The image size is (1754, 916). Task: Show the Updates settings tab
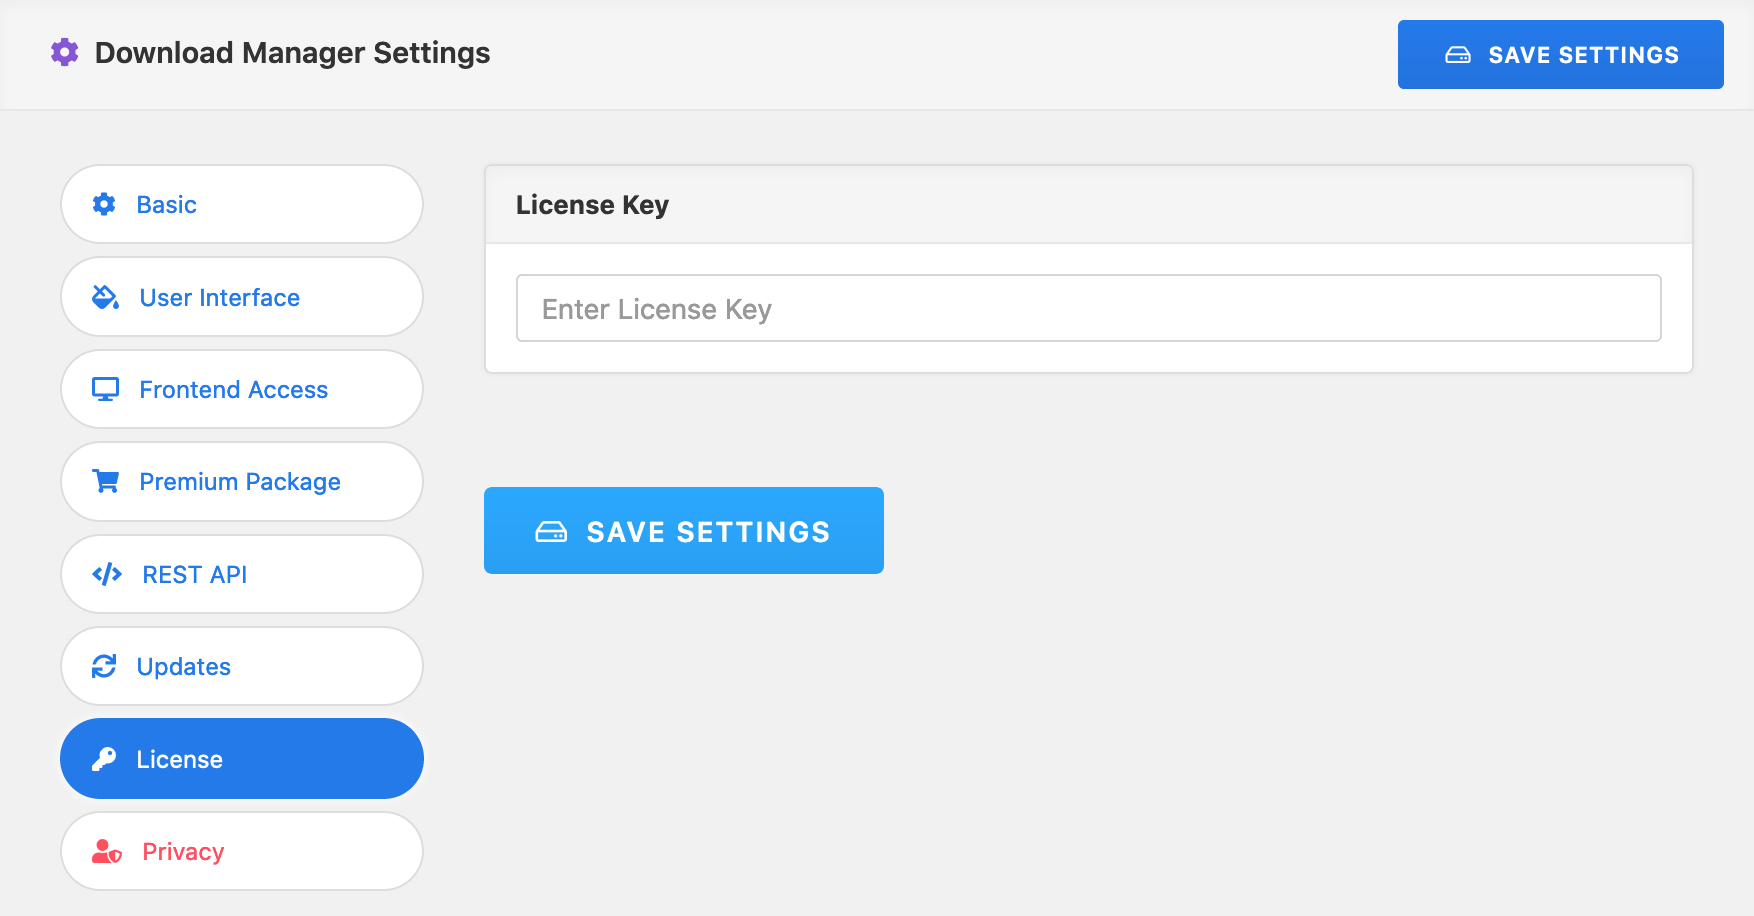pos(242,666)
